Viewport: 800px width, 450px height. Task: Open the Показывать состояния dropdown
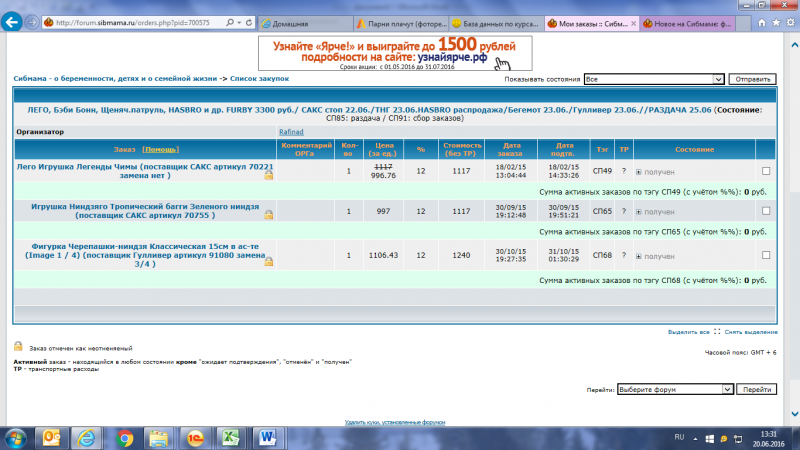coord(654,79)
